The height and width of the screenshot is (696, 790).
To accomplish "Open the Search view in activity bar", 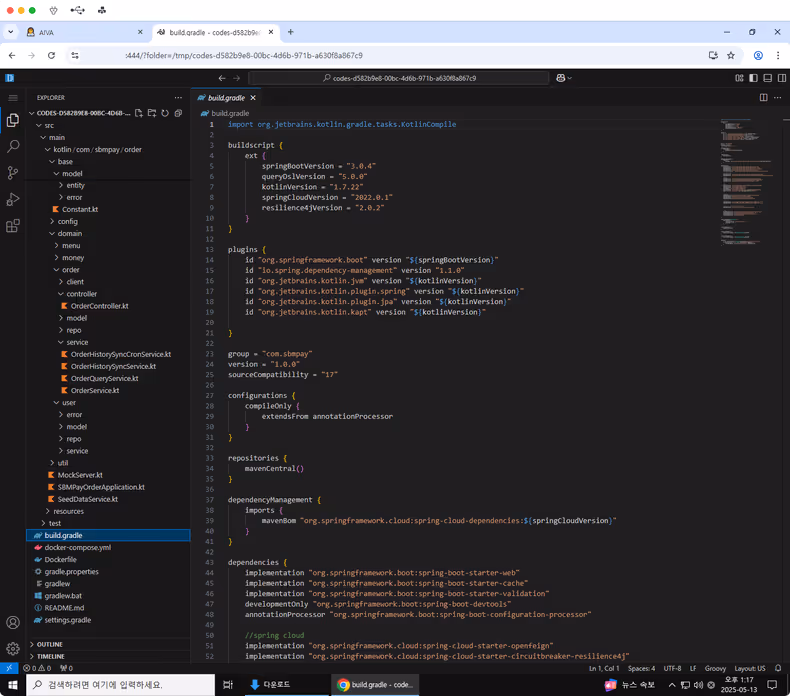I will [13, 147].
